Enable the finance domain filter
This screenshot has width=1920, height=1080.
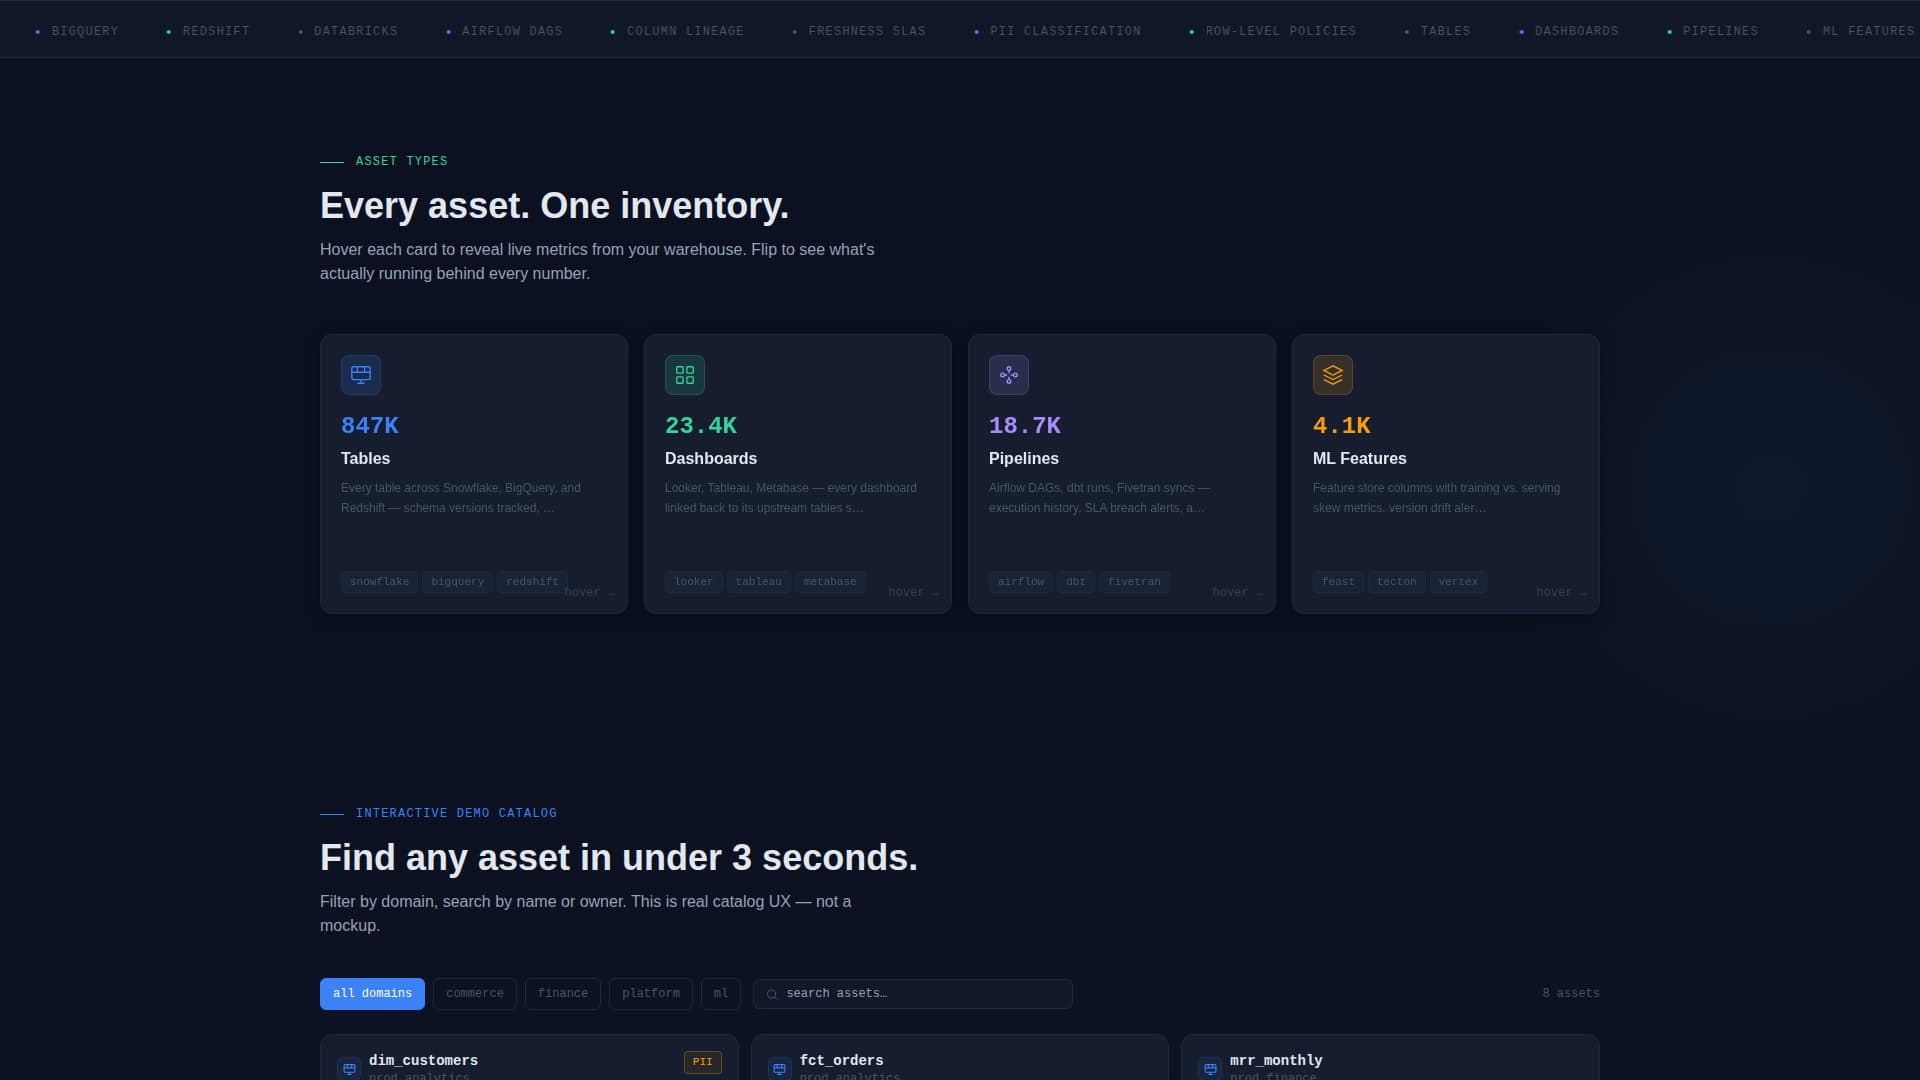pyautogui.click(x=562, y=993)
